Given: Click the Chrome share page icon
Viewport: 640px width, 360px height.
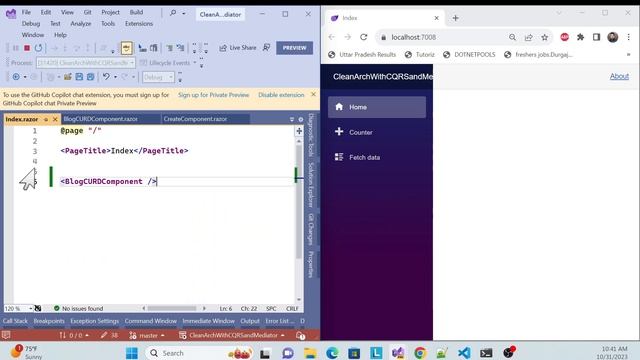Looking at the screenshot, I should [529, 37].
